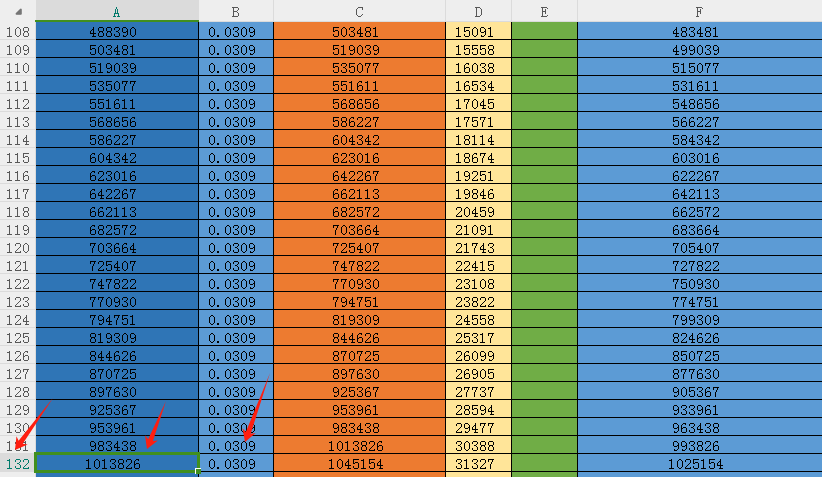Image resolution: width=822 pixels, height=477 pixels.
Task: Select column F header
Action: point(699,12)
